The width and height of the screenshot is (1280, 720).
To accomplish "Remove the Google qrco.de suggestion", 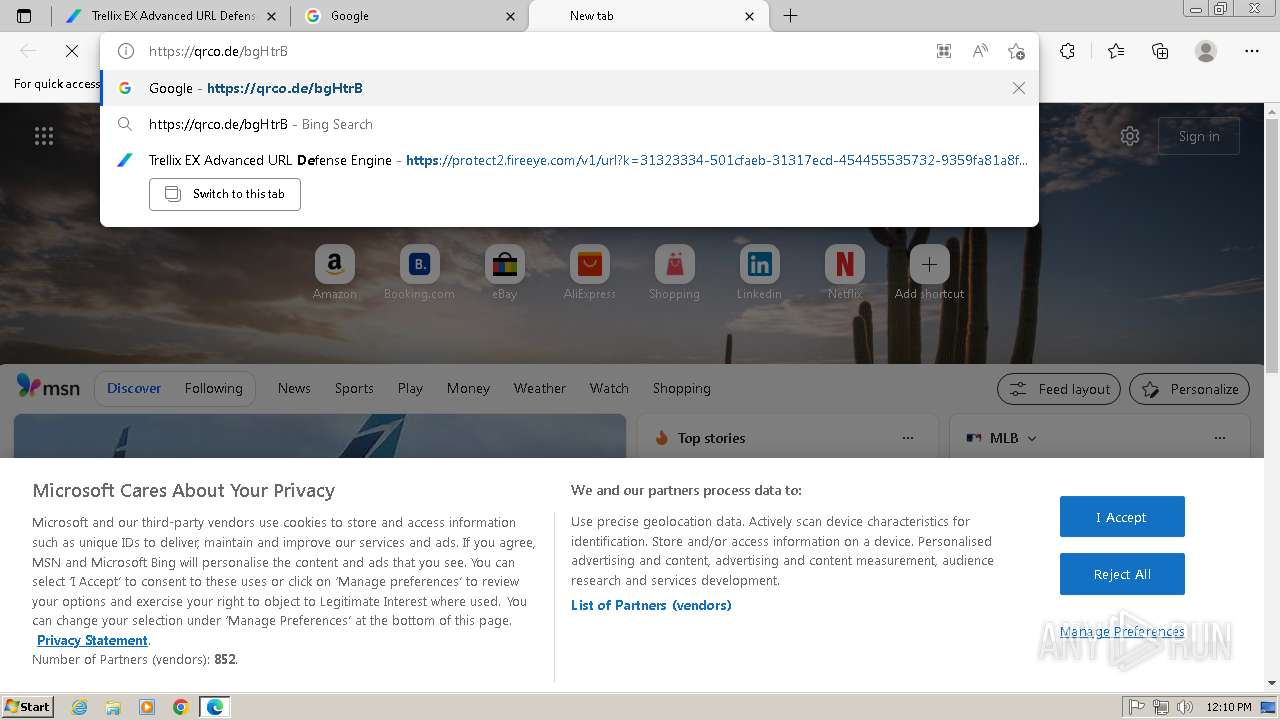I will click(x=1018, y=88).
